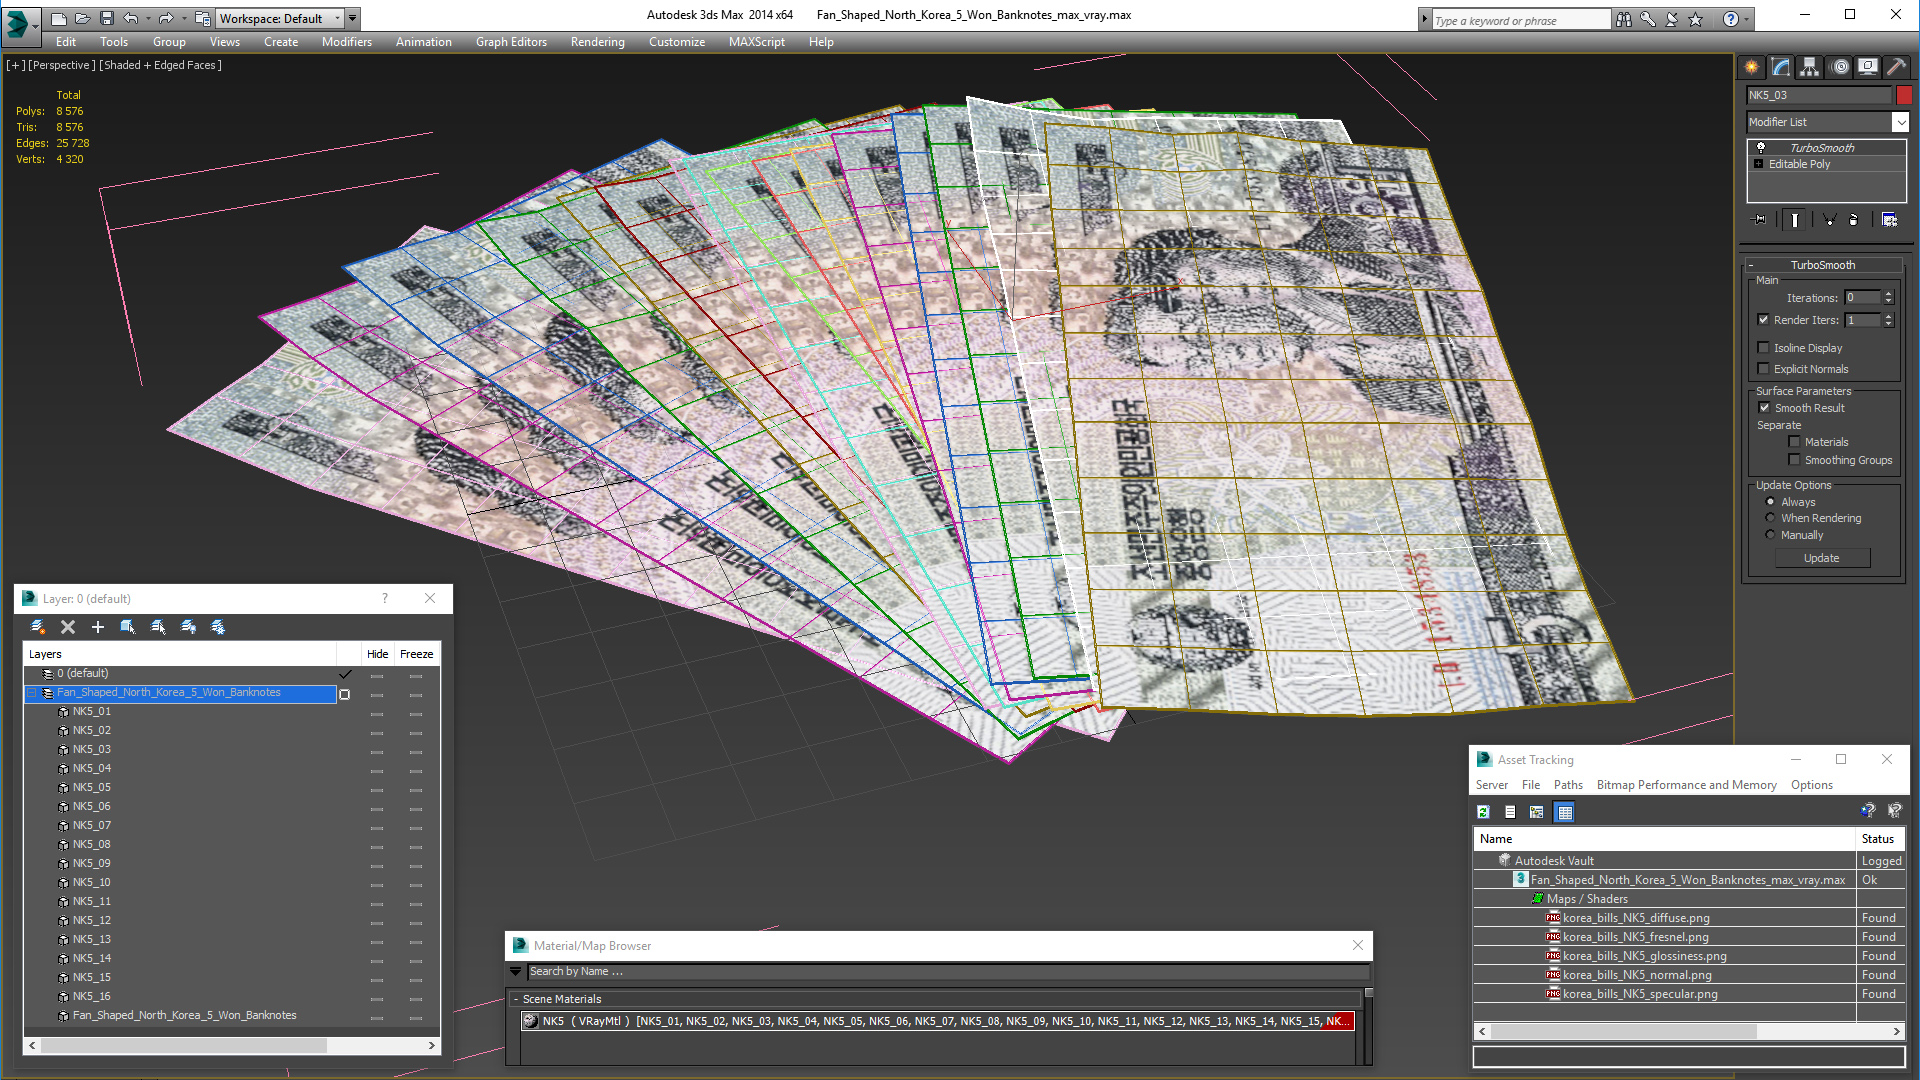Open the Modifier List dropdown
Screen dimensions: 1920x1080
point(1900,122)
